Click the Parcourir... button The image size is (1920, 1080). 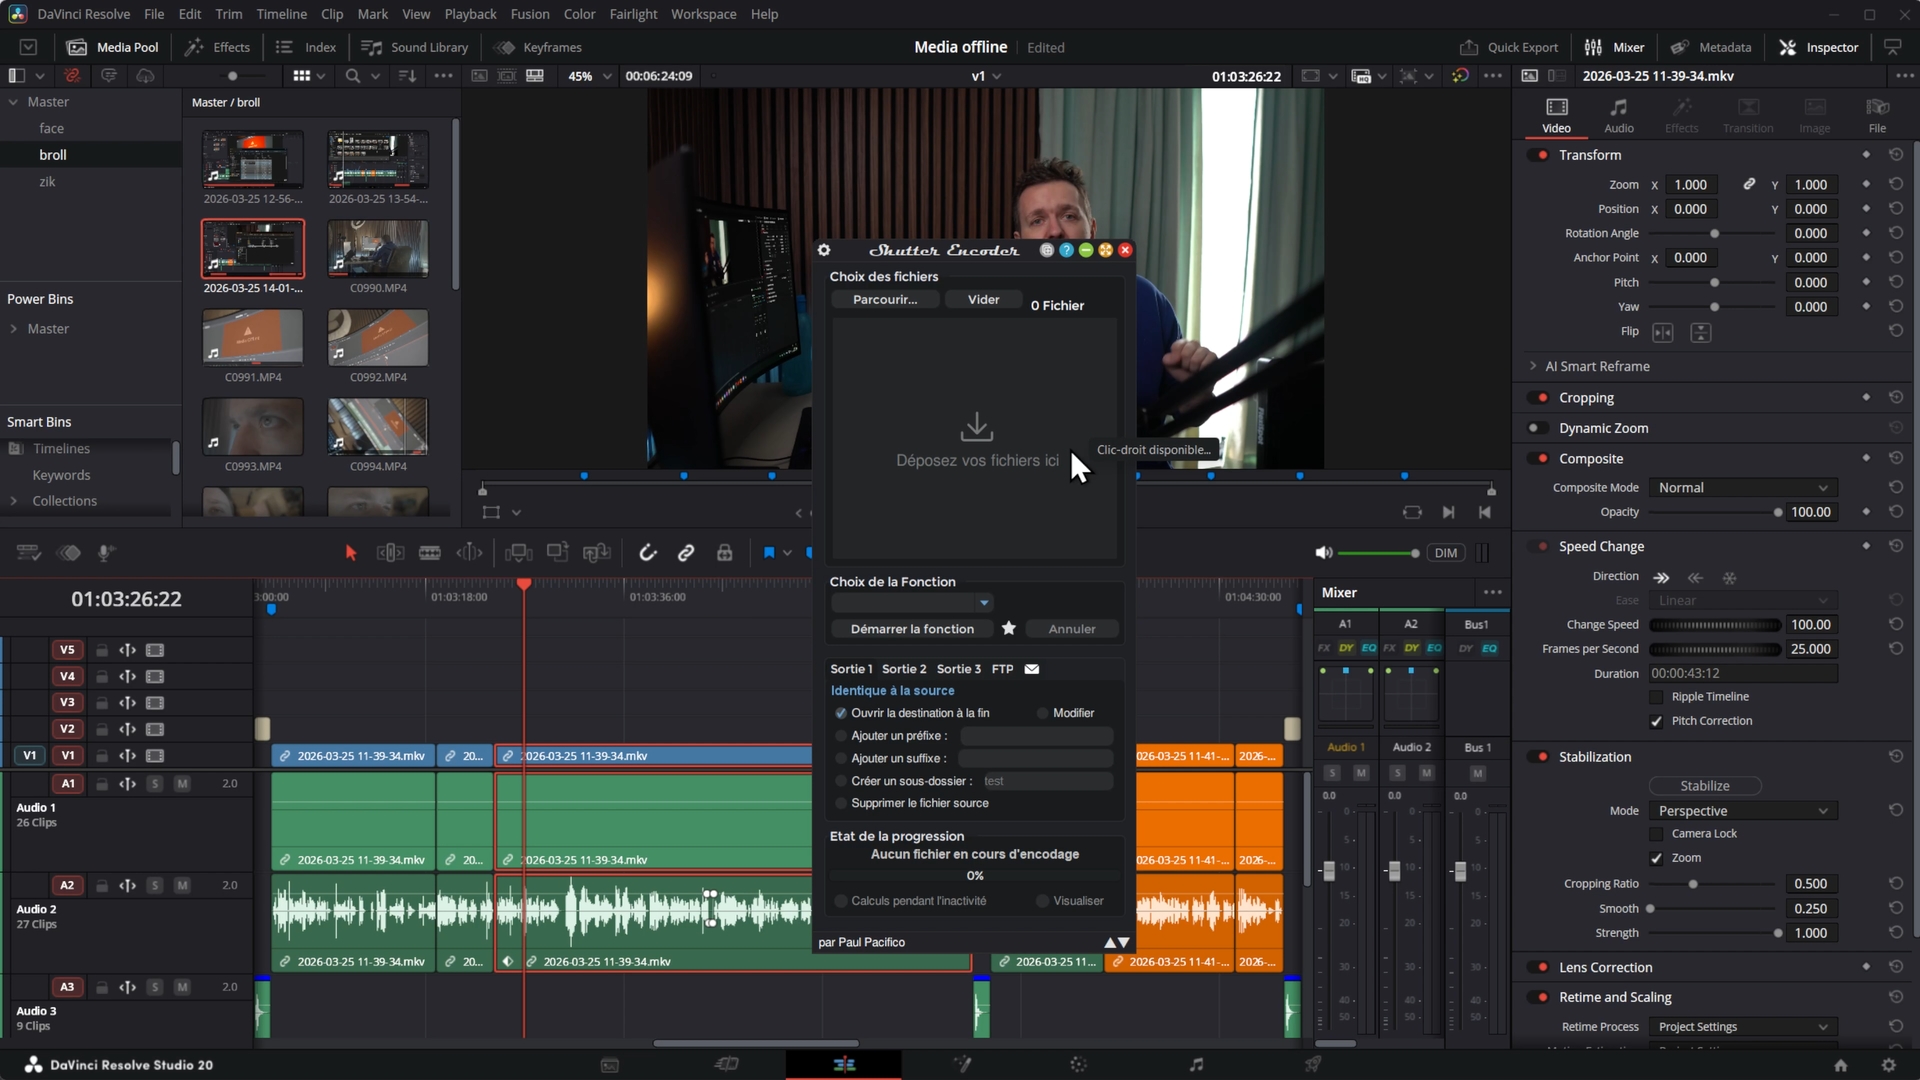tap(885, 300)
